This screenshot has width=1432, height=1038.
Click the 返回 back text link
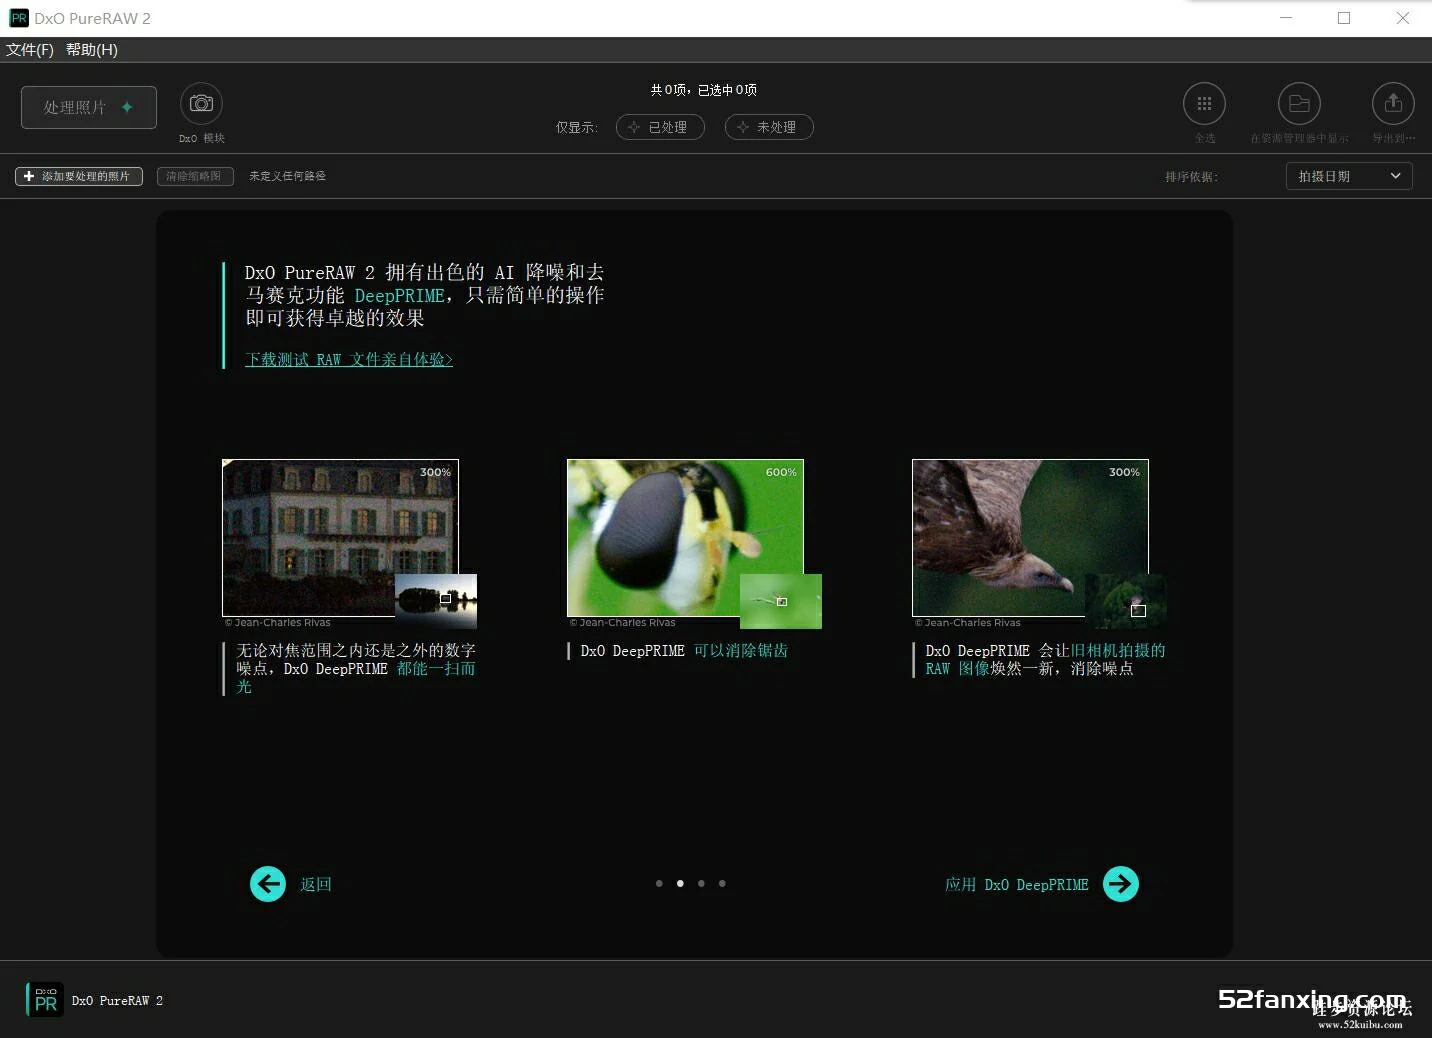point(316,884)
